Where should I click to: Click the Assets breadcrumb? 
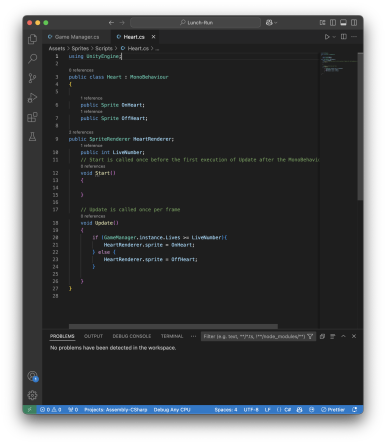[57, 48]
